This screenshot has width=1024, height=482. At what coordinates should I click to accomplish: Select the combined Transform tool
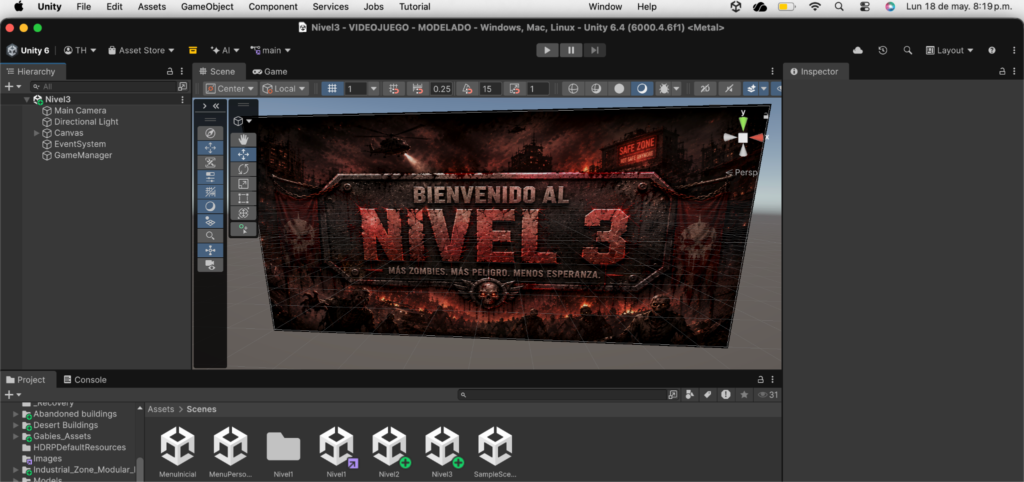244,213
